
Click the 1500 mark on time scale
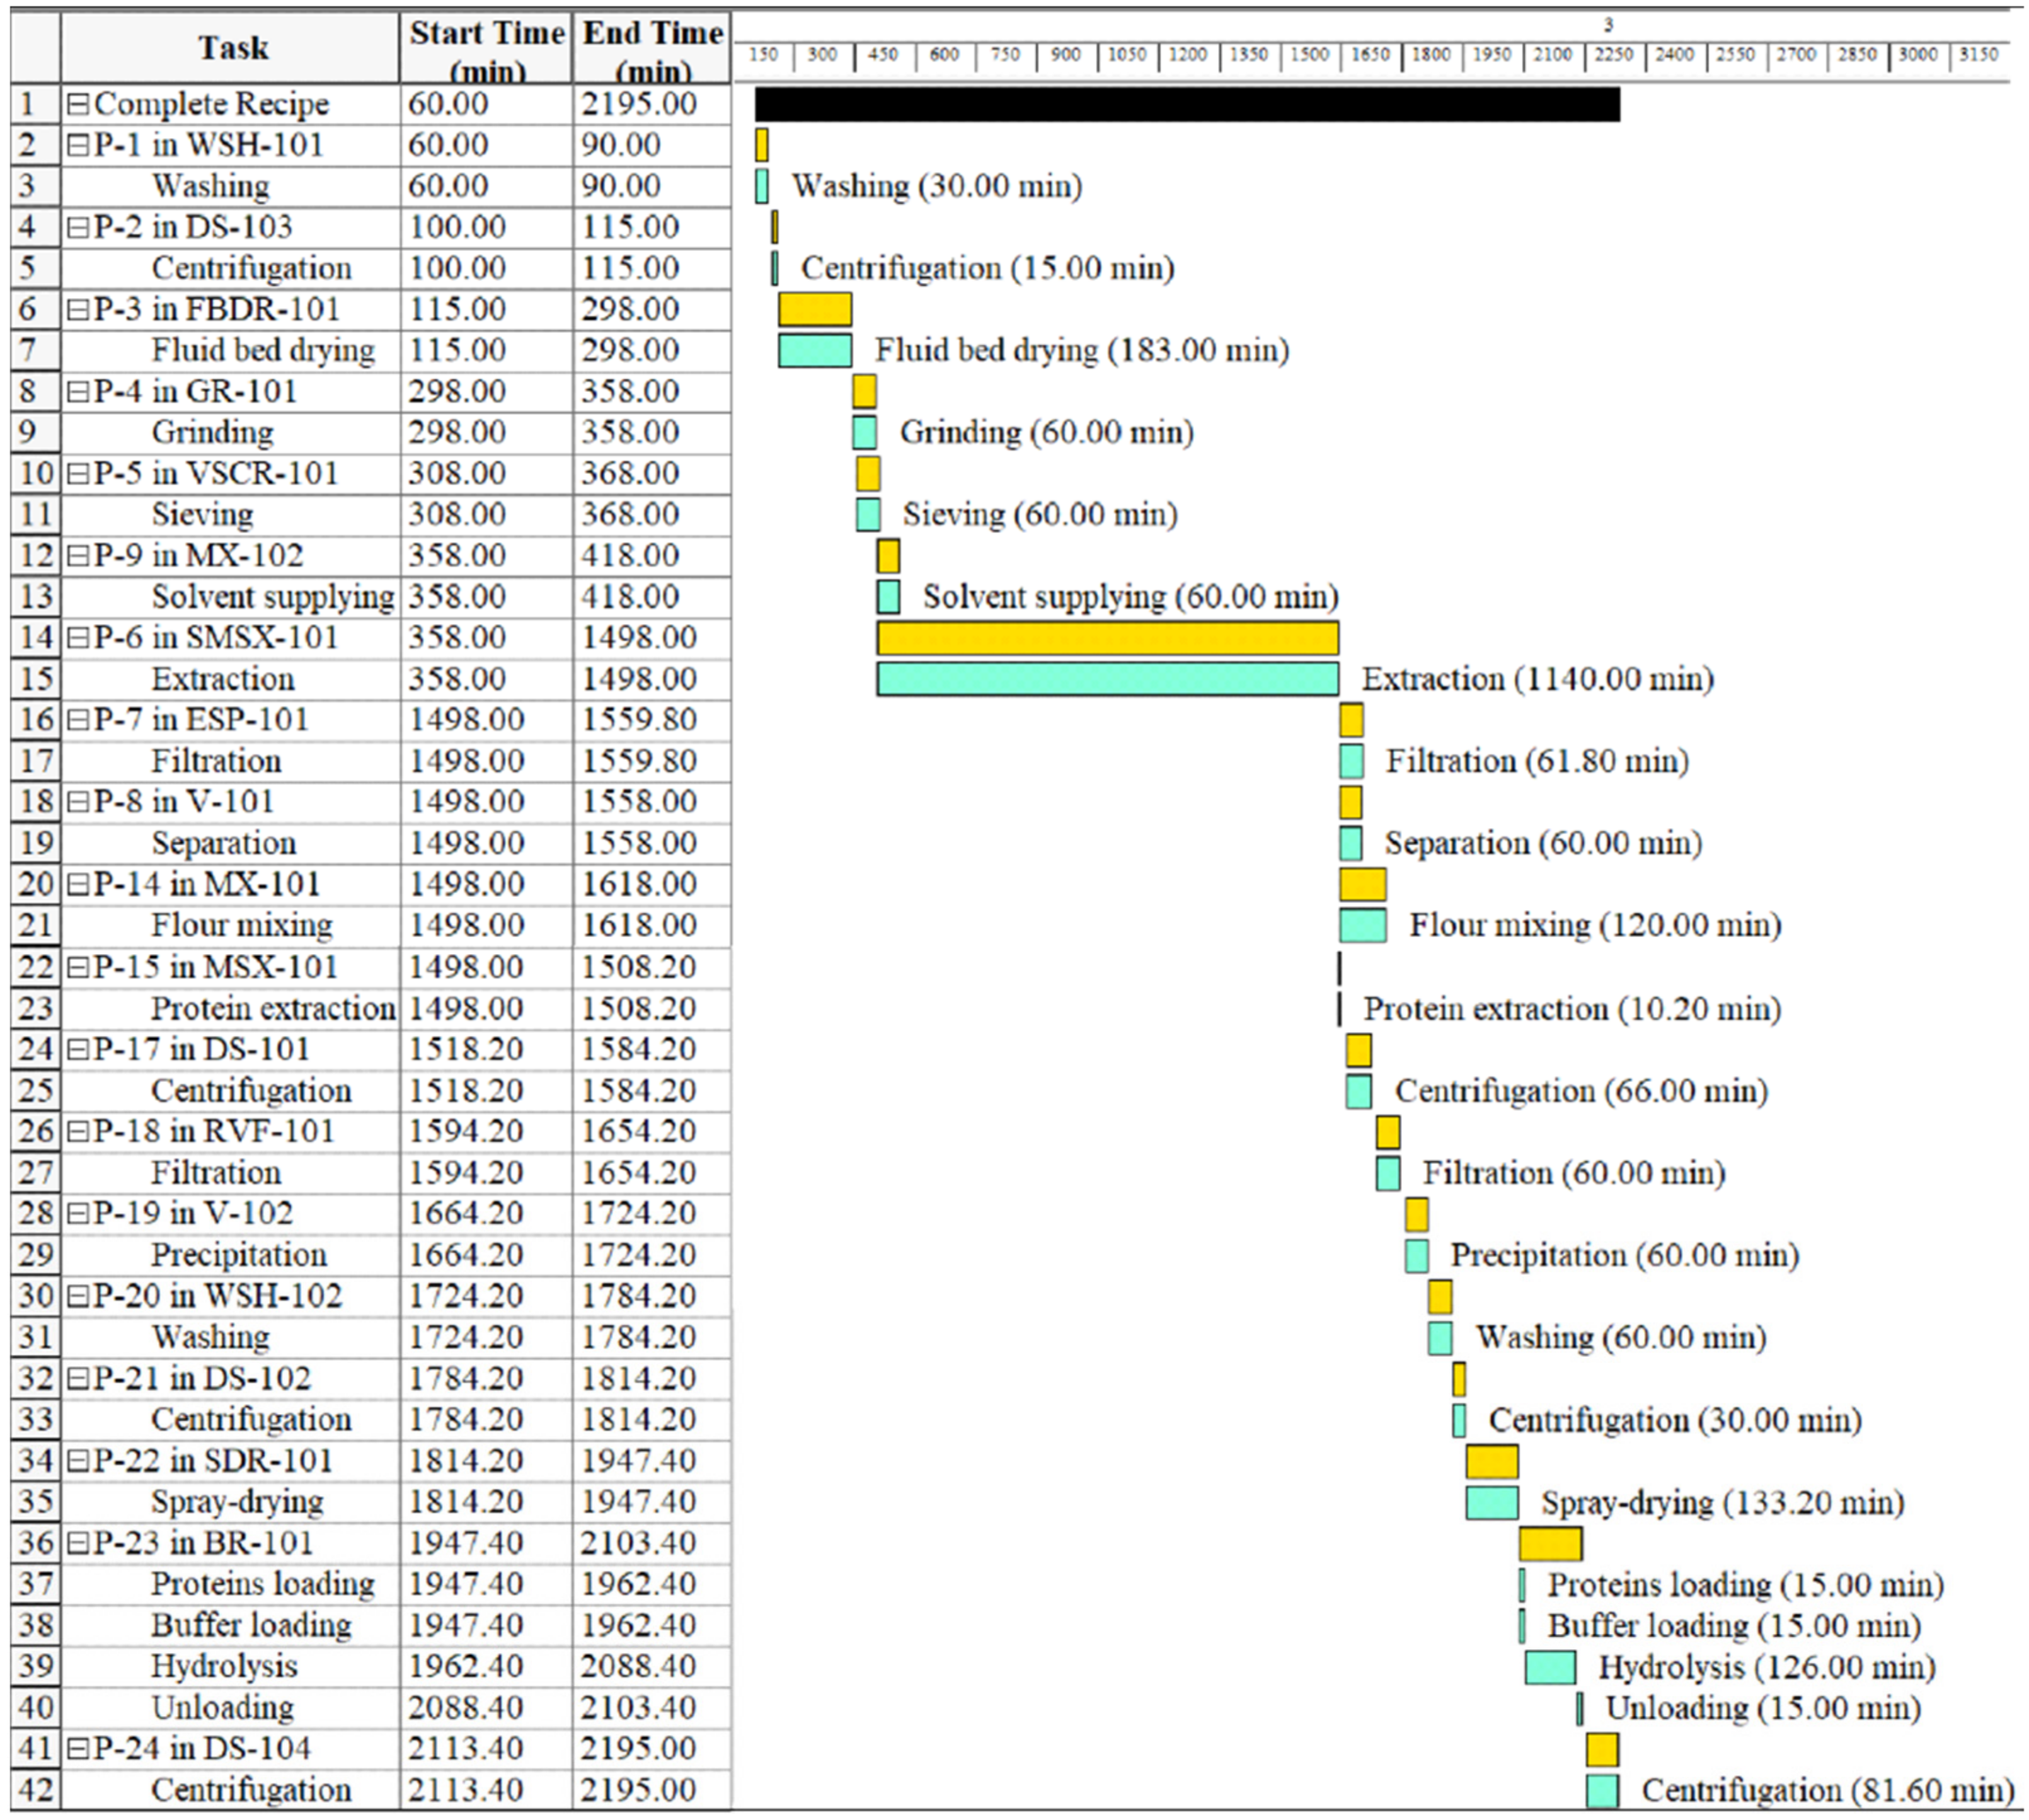(1309, 55)
